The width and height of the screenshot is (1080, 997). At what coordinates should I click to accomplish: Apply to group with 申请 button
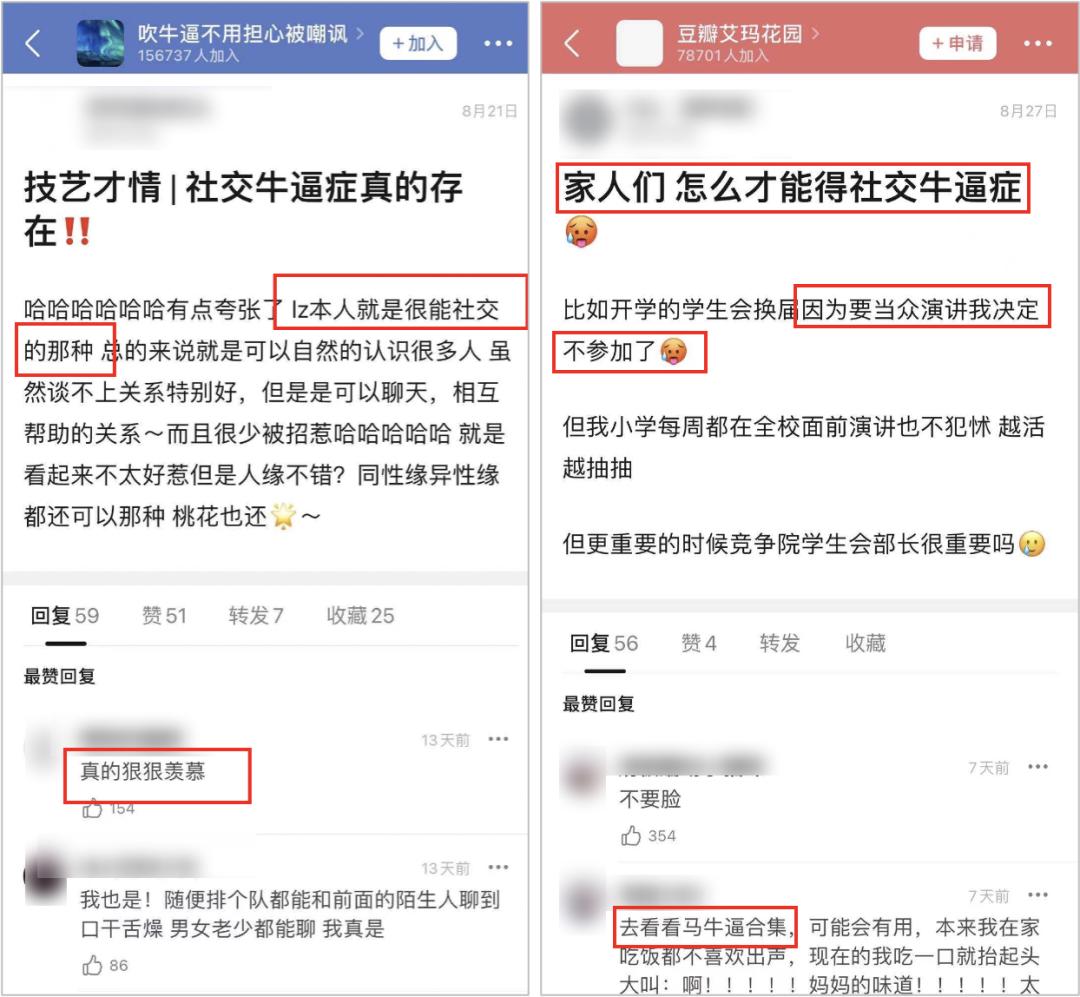tap(957, 43)
